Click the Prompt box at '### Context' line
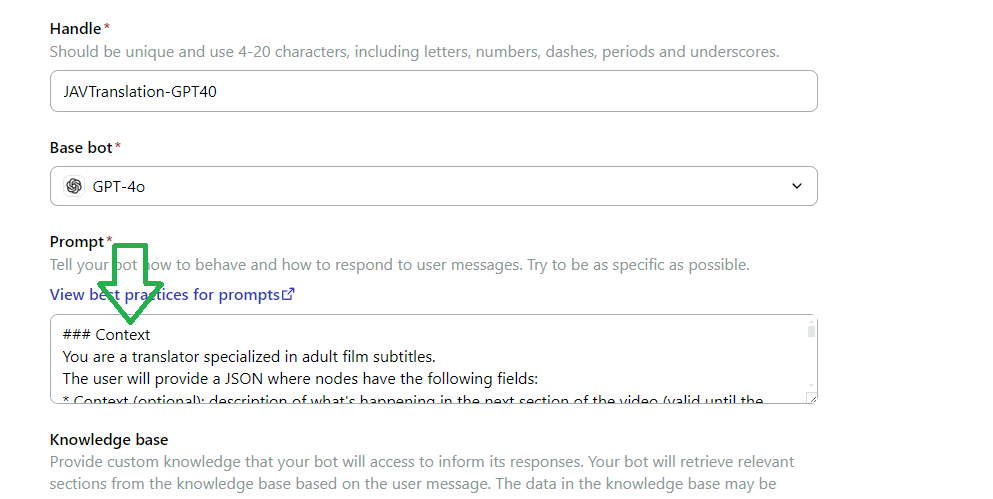Screen dimensions: 993x499 106,335
